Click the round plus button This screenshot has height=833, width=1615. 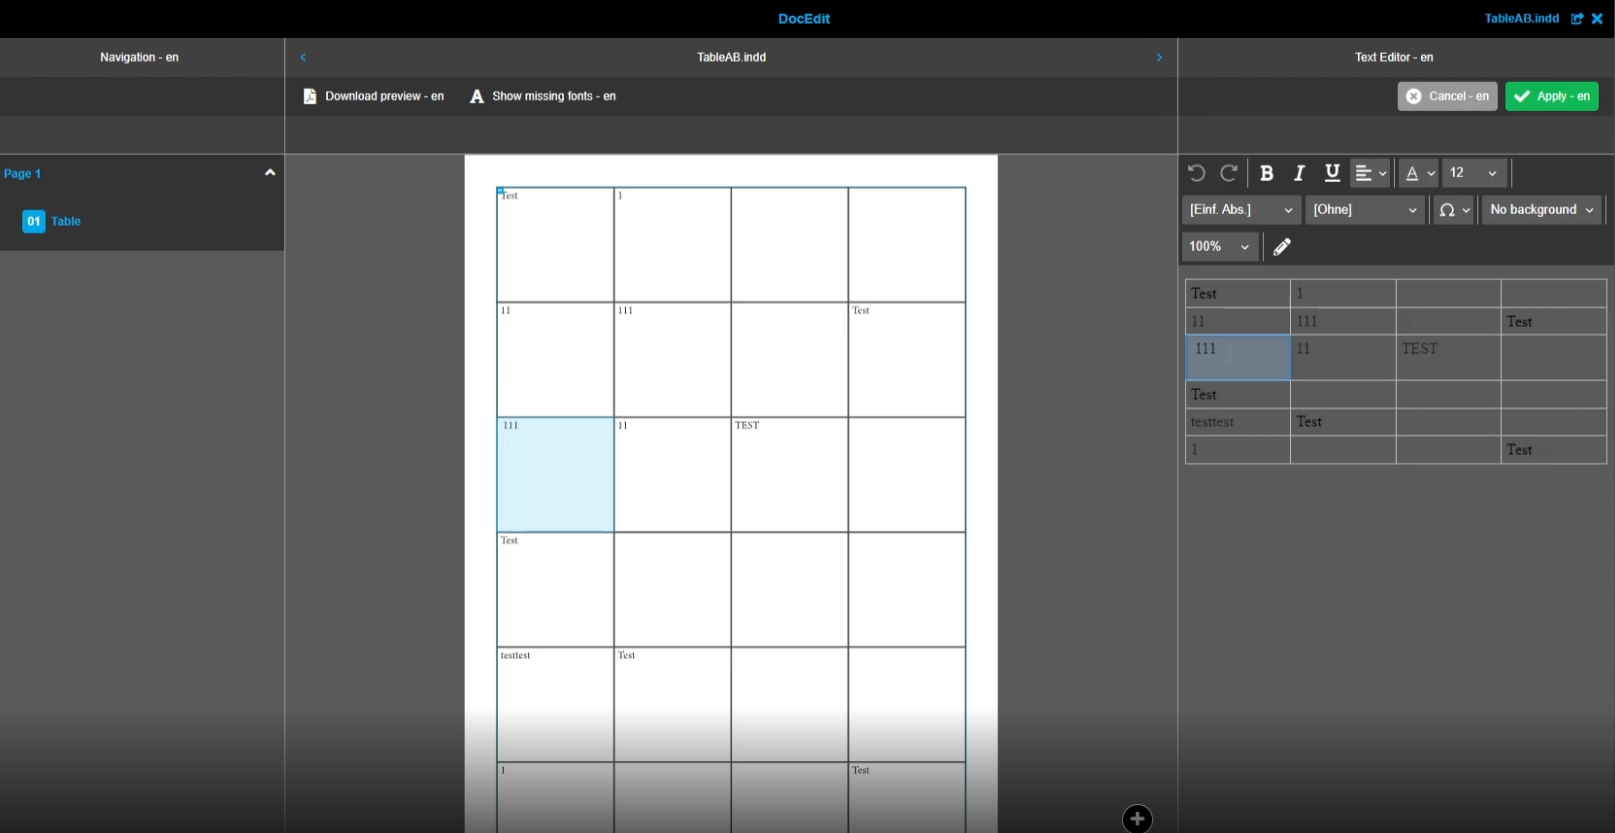[1137, 819]
